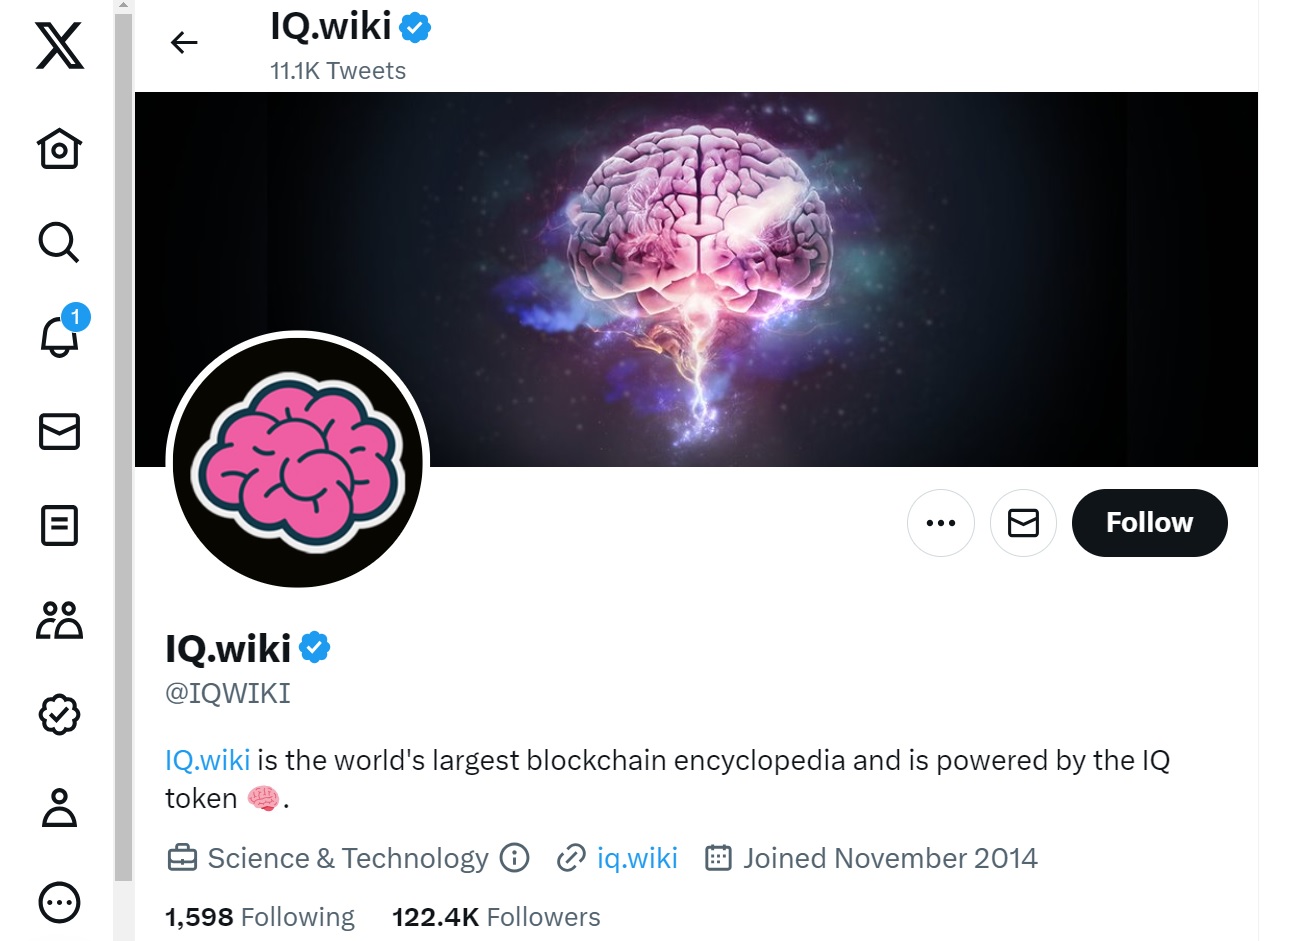Screen dimensions: 1291x941
Task: View the 1,598 Following list
Action: click(260, 917)
